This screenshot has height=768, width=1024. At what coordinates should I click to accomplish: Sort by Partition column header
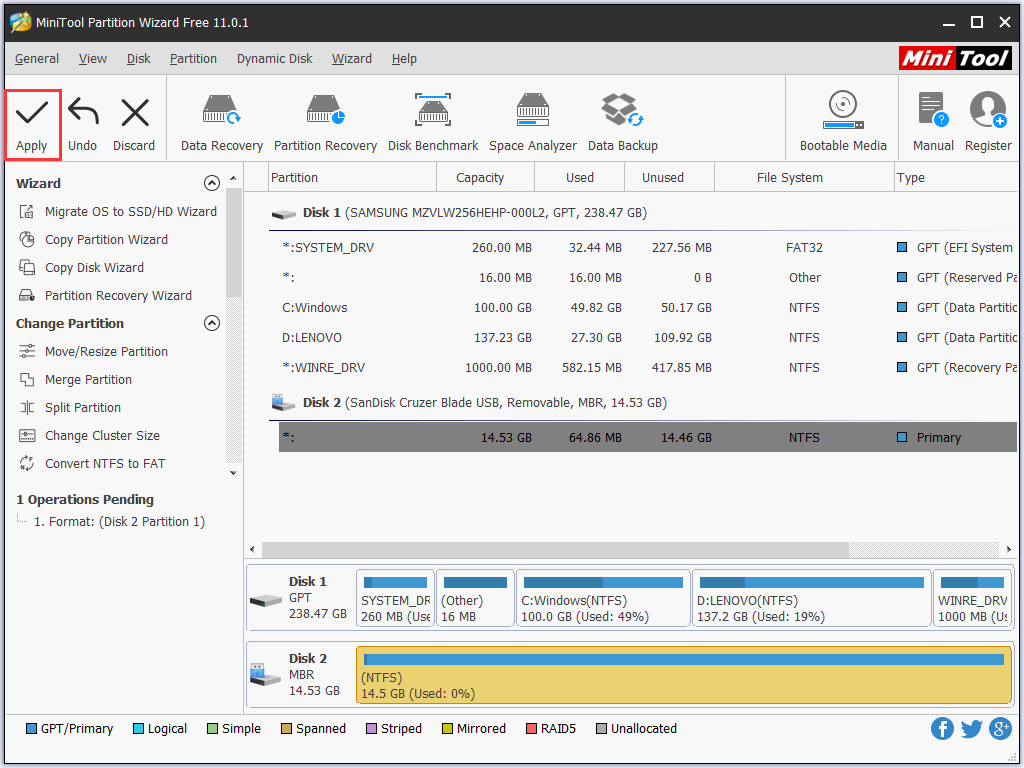pos(352,178)
